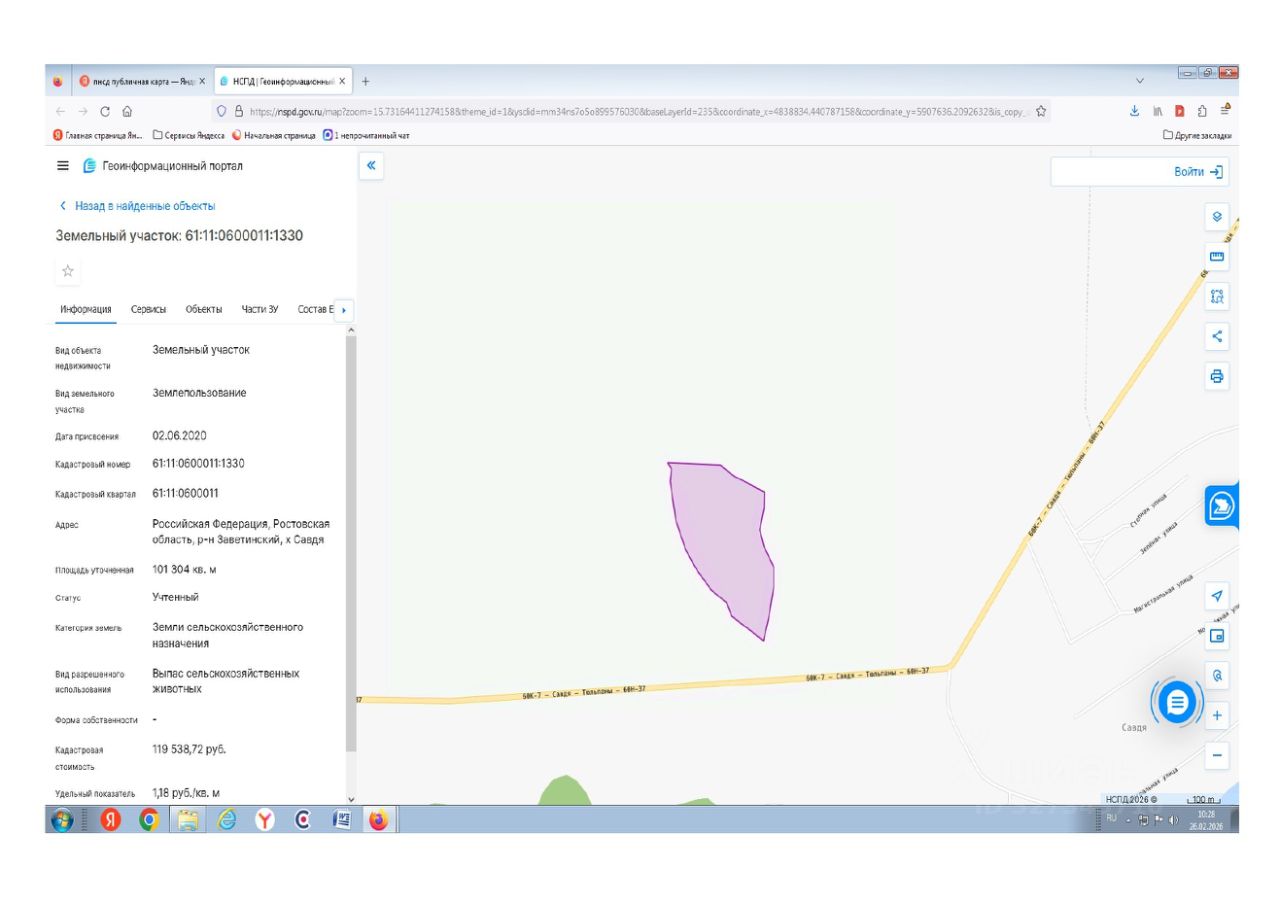Click the date value 02.06.2020
1280x904 pixels.
180,436
